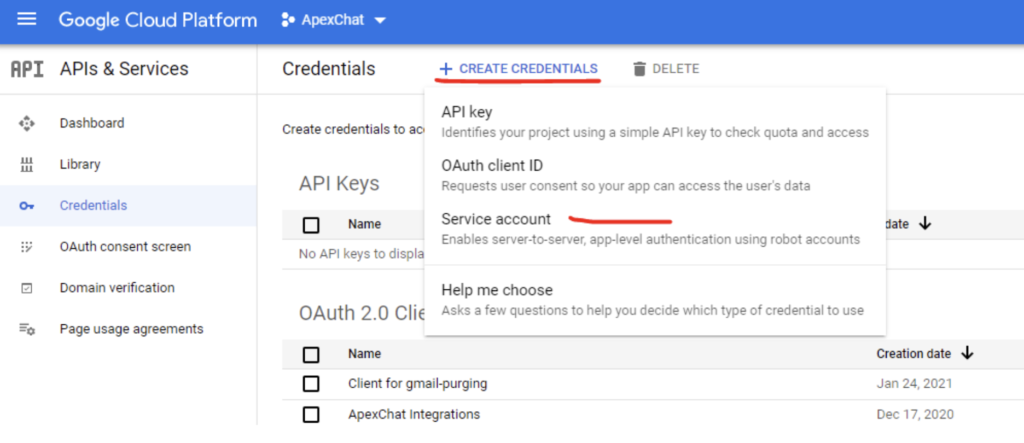Click the API Keys section heading
The image size is (1024, 443).
(339, 184)
